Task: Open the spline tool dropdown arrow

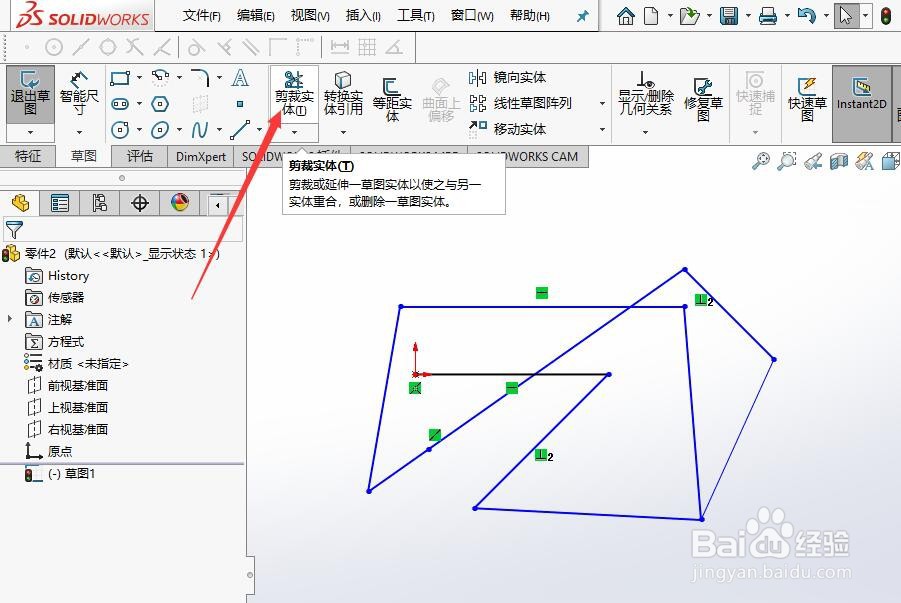Action: (x=219, y=130)
